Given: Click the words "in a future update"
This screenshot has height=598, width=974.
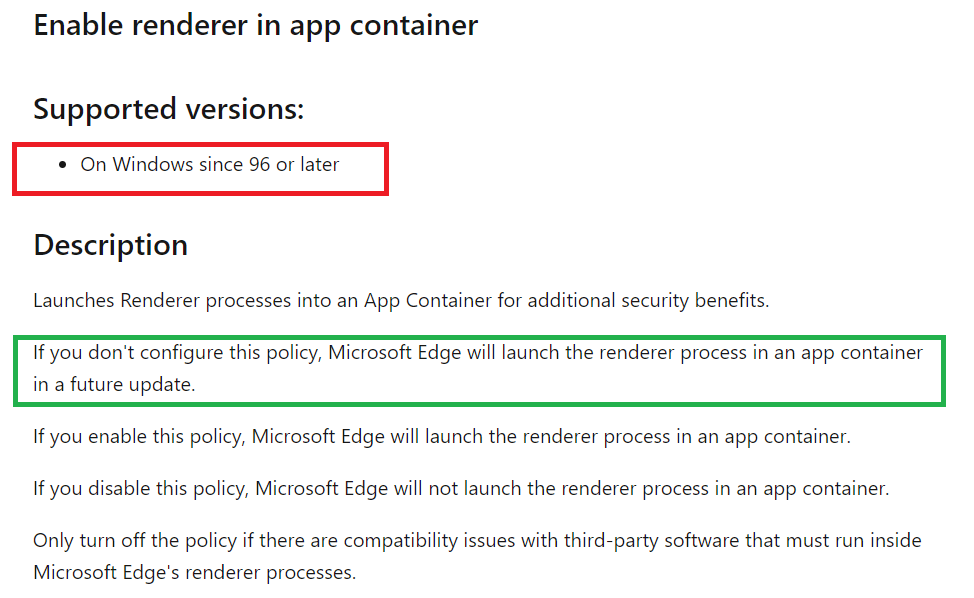Looking at the screenshot, I should click(112, 385).
